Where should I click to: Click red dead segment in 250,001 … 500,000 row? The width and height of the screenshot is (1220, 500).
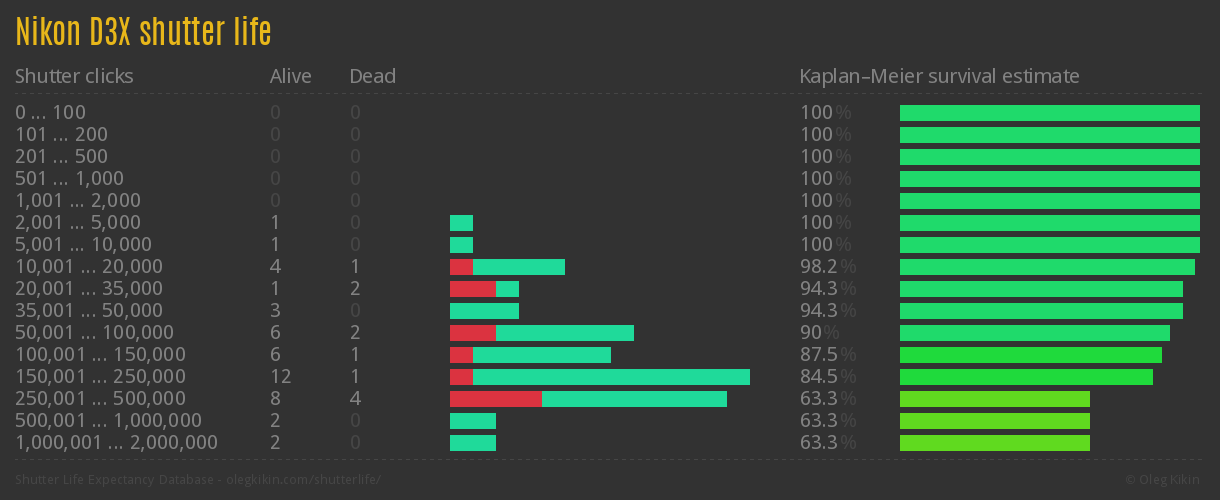[x=495, y=399]
